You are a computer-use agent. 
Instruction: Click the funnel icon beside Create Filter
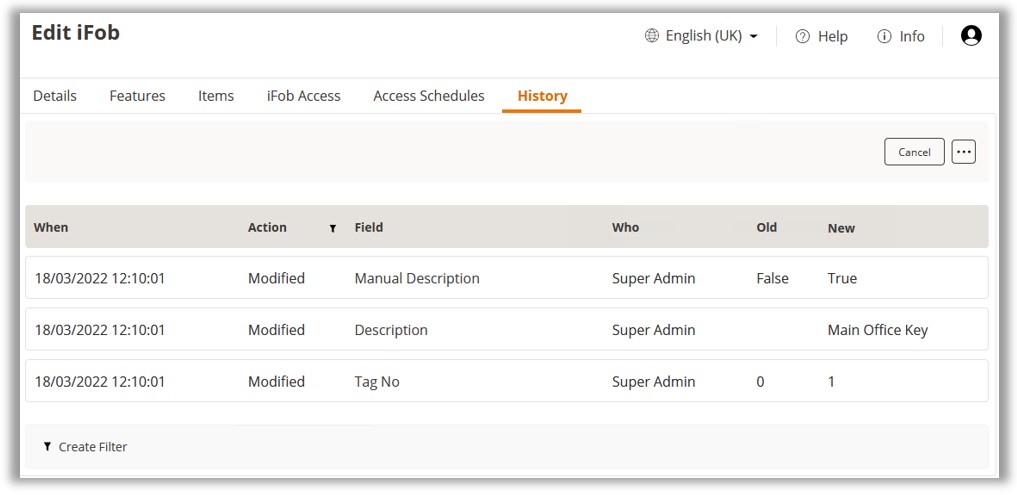click(x=47, y=447)
